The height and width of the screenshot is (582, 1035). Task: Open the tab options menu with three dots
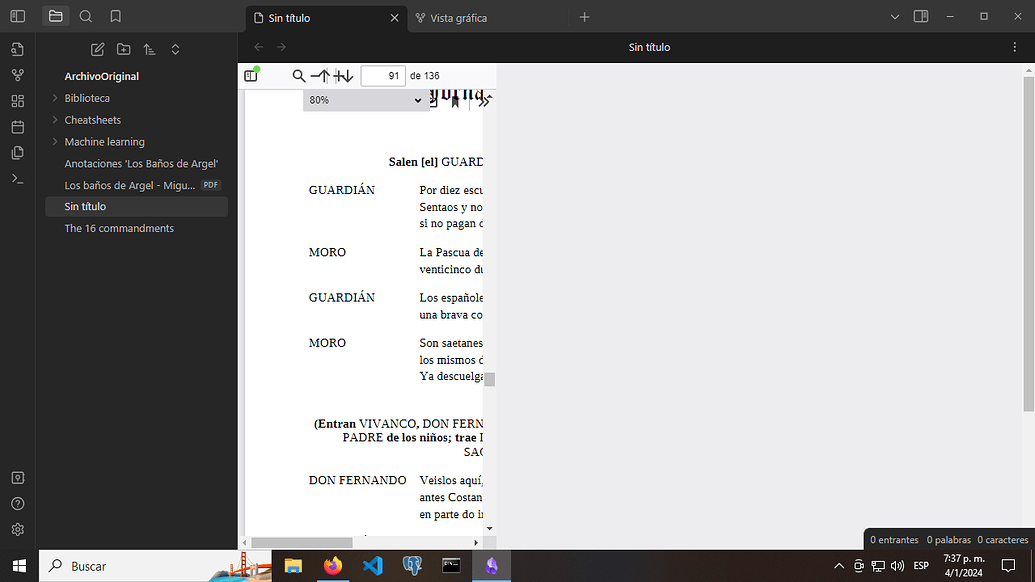click(x=1015, y=47)
